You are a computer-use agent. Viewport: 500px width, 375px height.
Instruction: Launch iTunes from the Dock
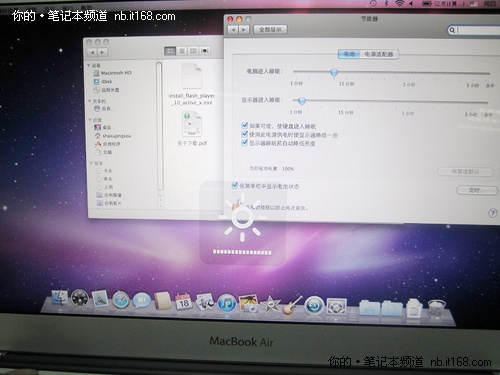click(227, 304)
